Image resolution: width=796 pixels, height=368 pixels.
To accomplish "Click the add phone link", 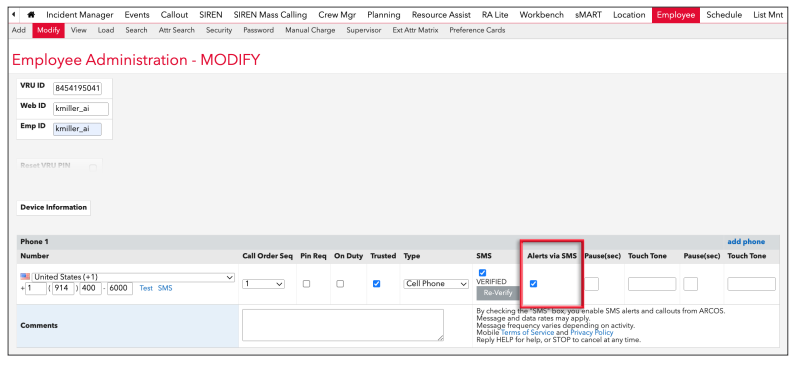I will (x=746, y=242).
